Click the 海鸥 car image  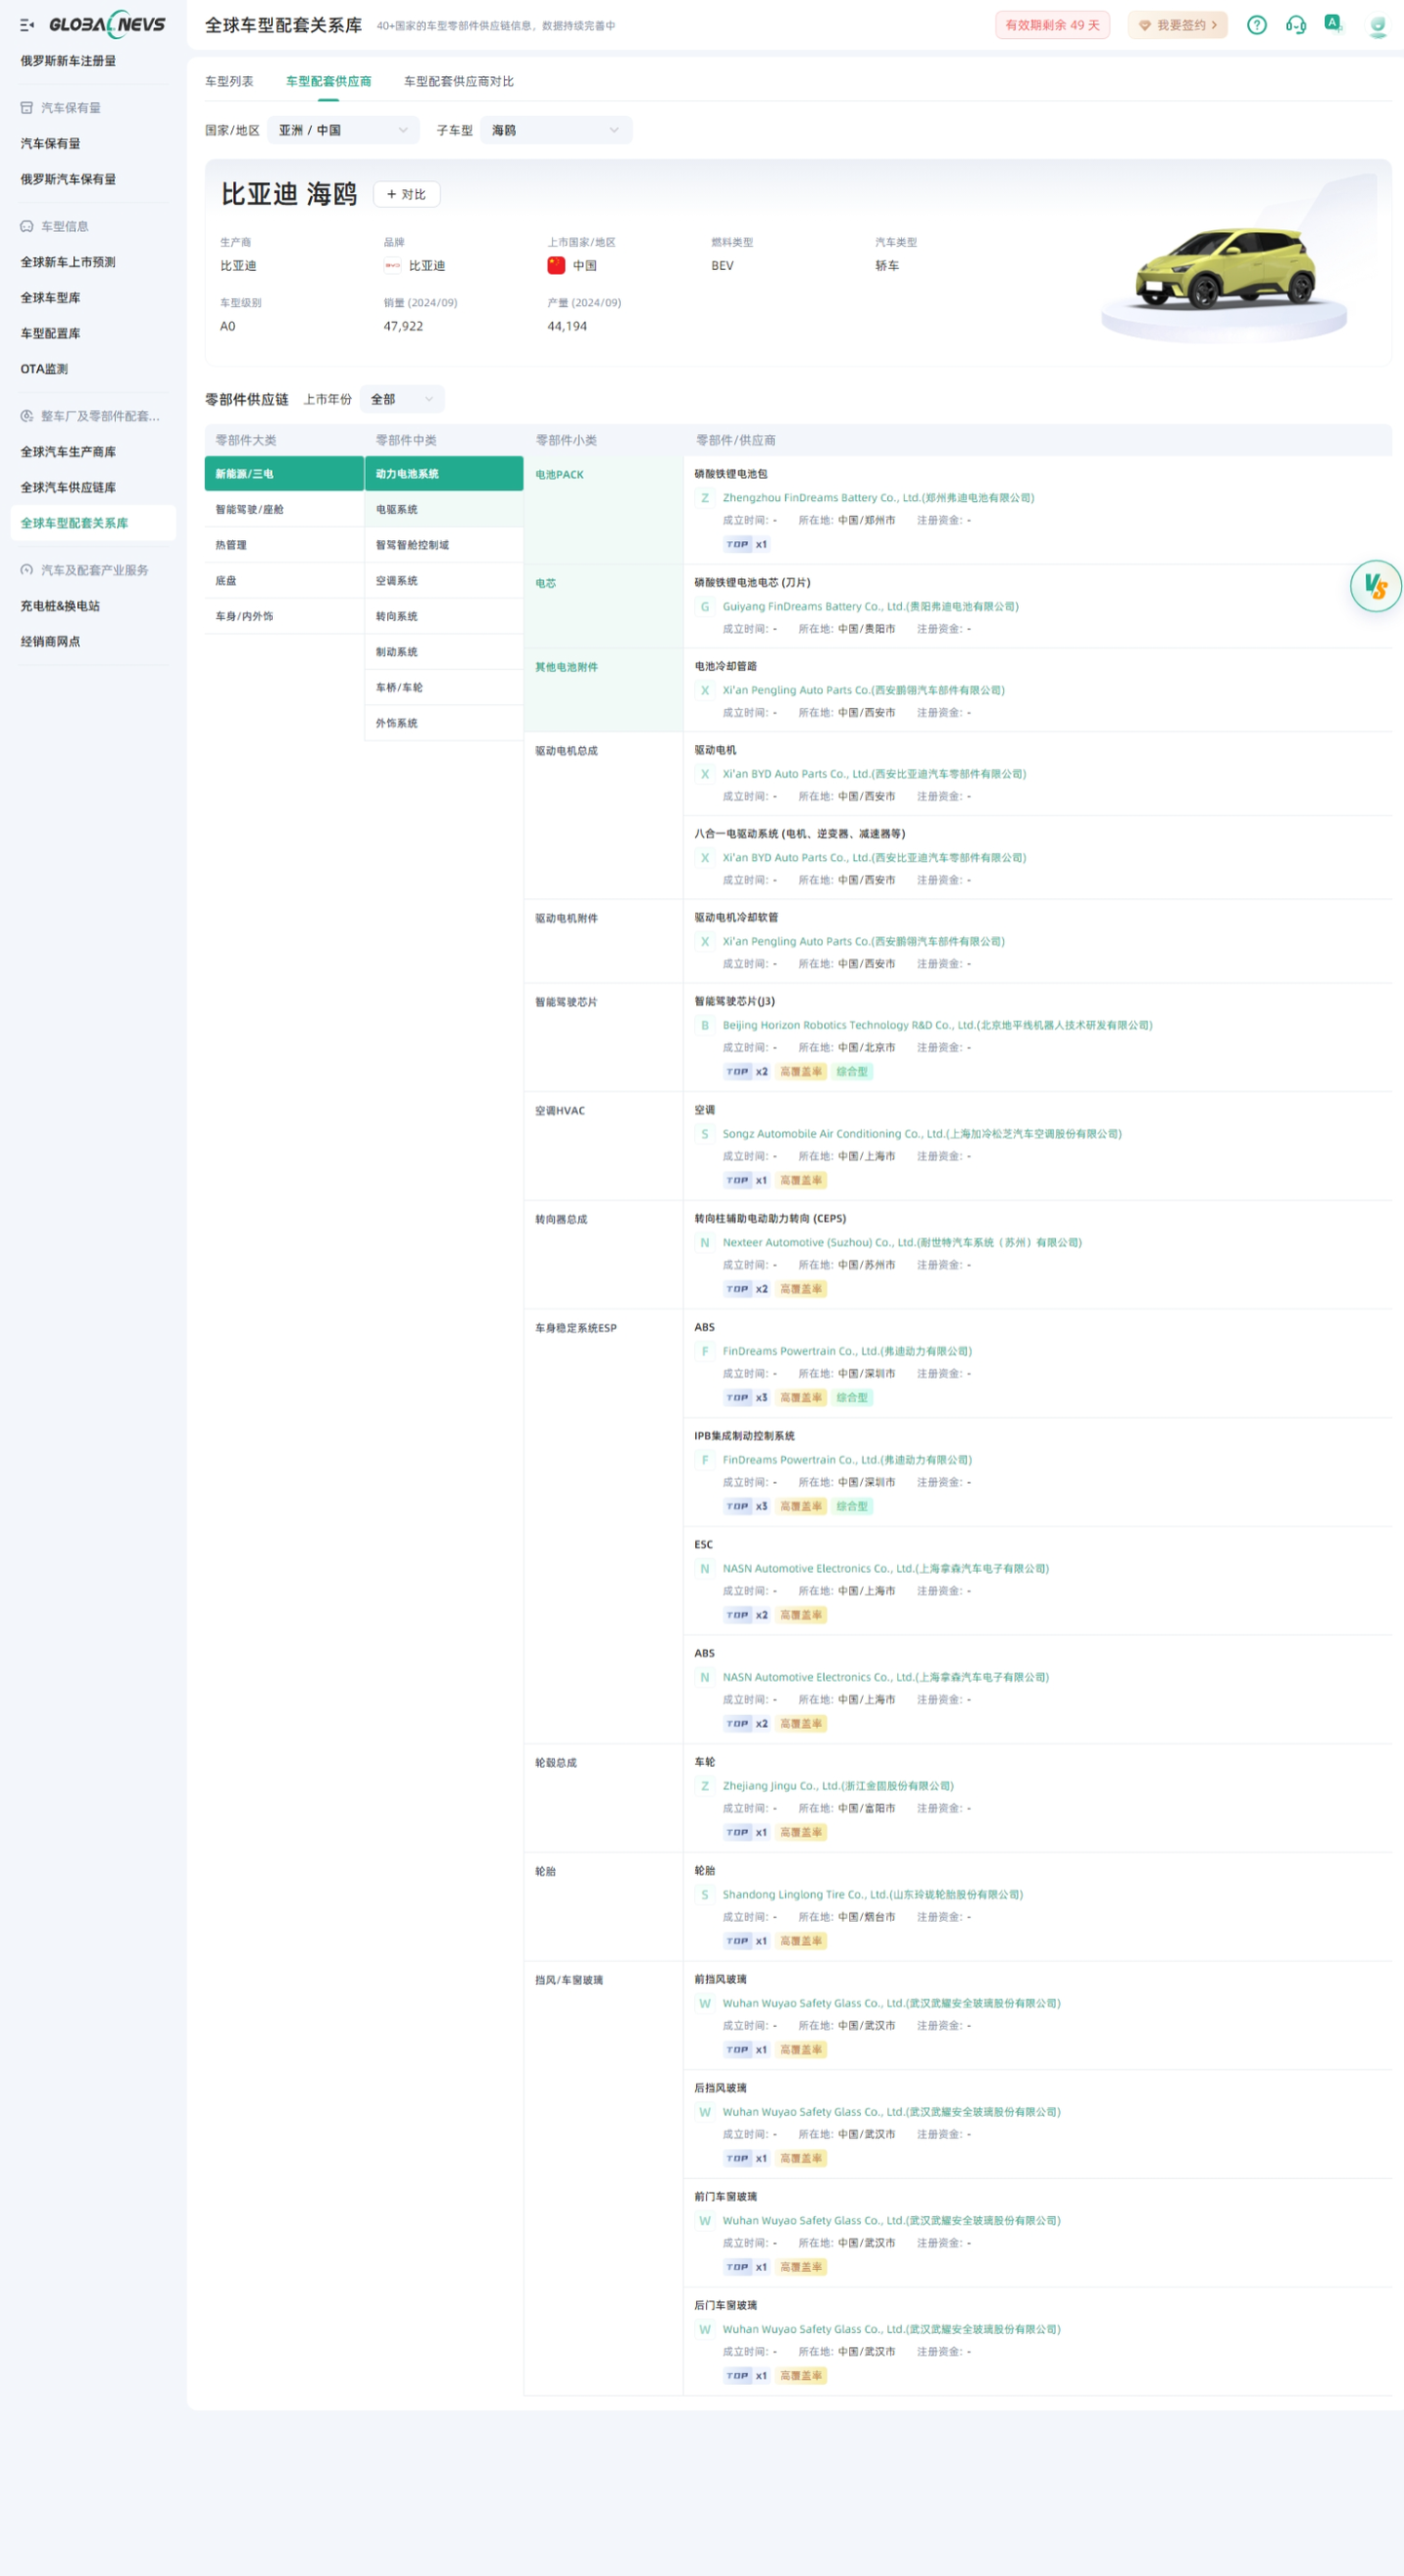pos(1225,270)
